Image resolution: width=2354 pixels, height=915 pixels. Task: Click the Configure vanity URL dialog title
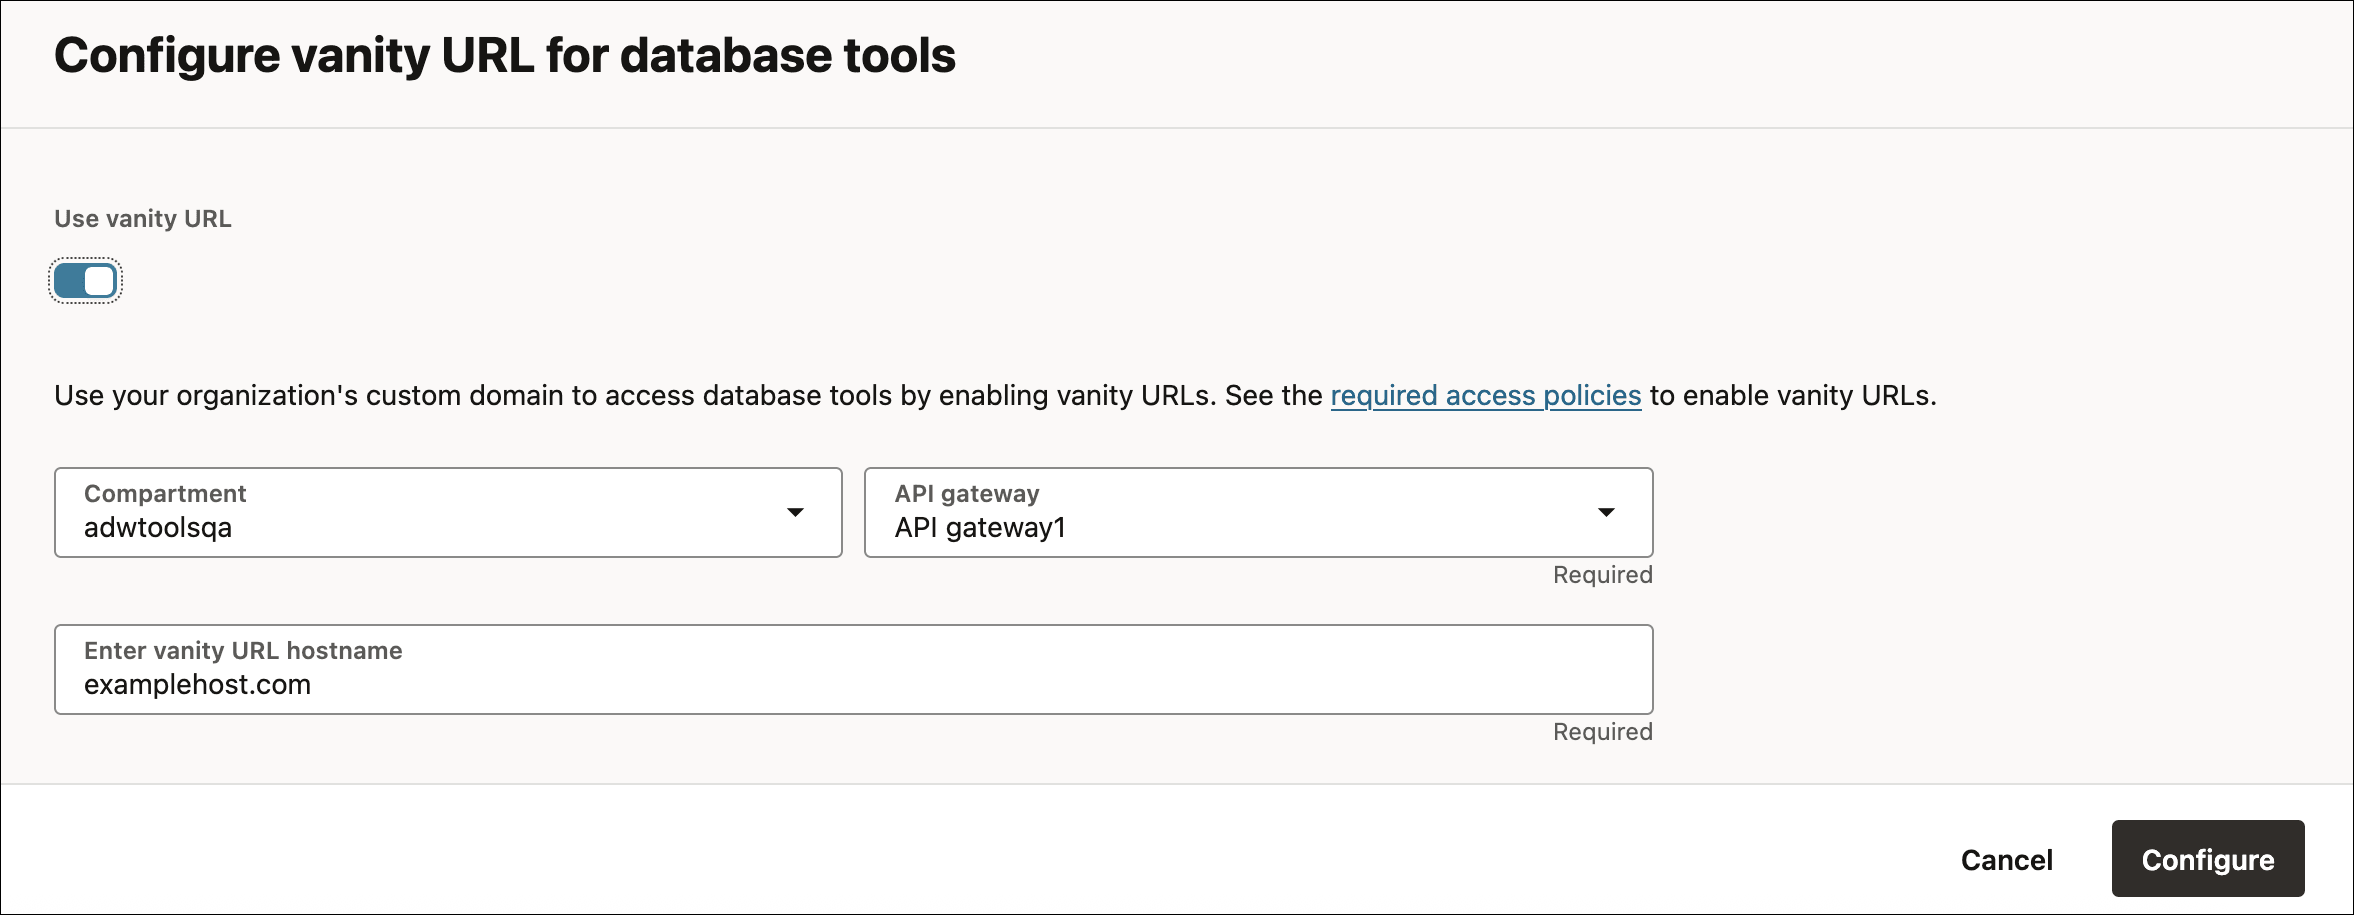505,55
